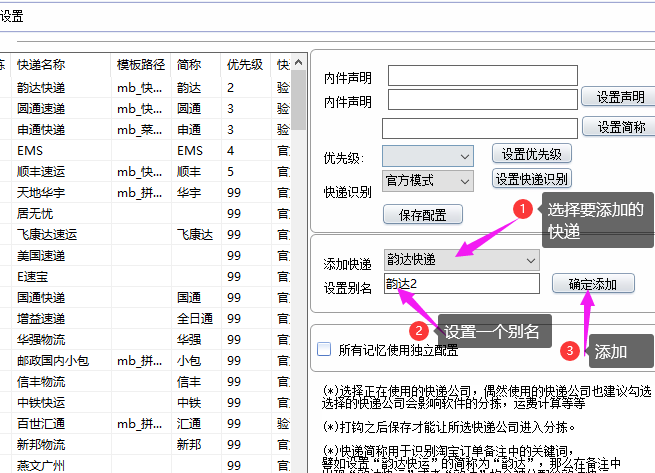Image resolution: width=655 pixels, height=473 pixels.
Task: Click the 华宇 abbreviation cell
Action: coord(189,193)
